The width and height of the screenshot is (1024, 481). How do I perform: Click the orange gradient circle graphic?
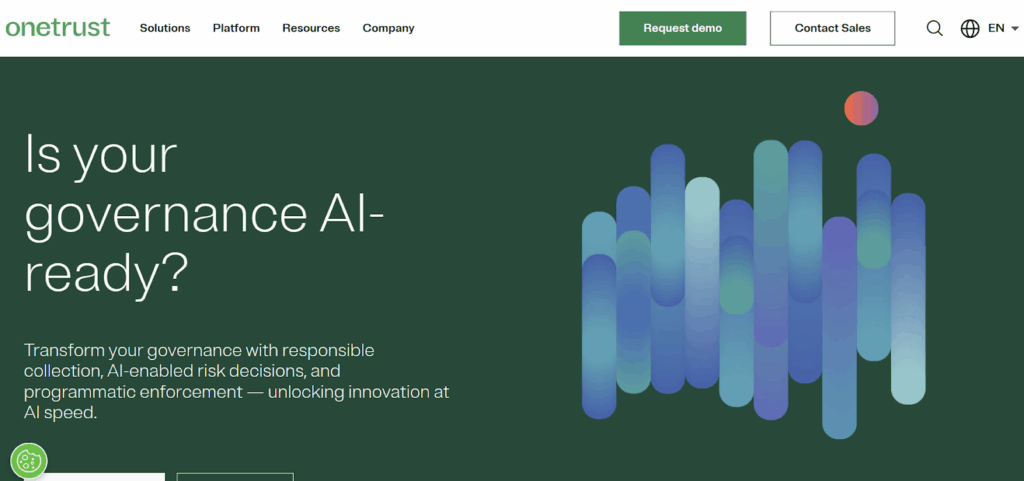pyautogui.click(x=860, y=108)
